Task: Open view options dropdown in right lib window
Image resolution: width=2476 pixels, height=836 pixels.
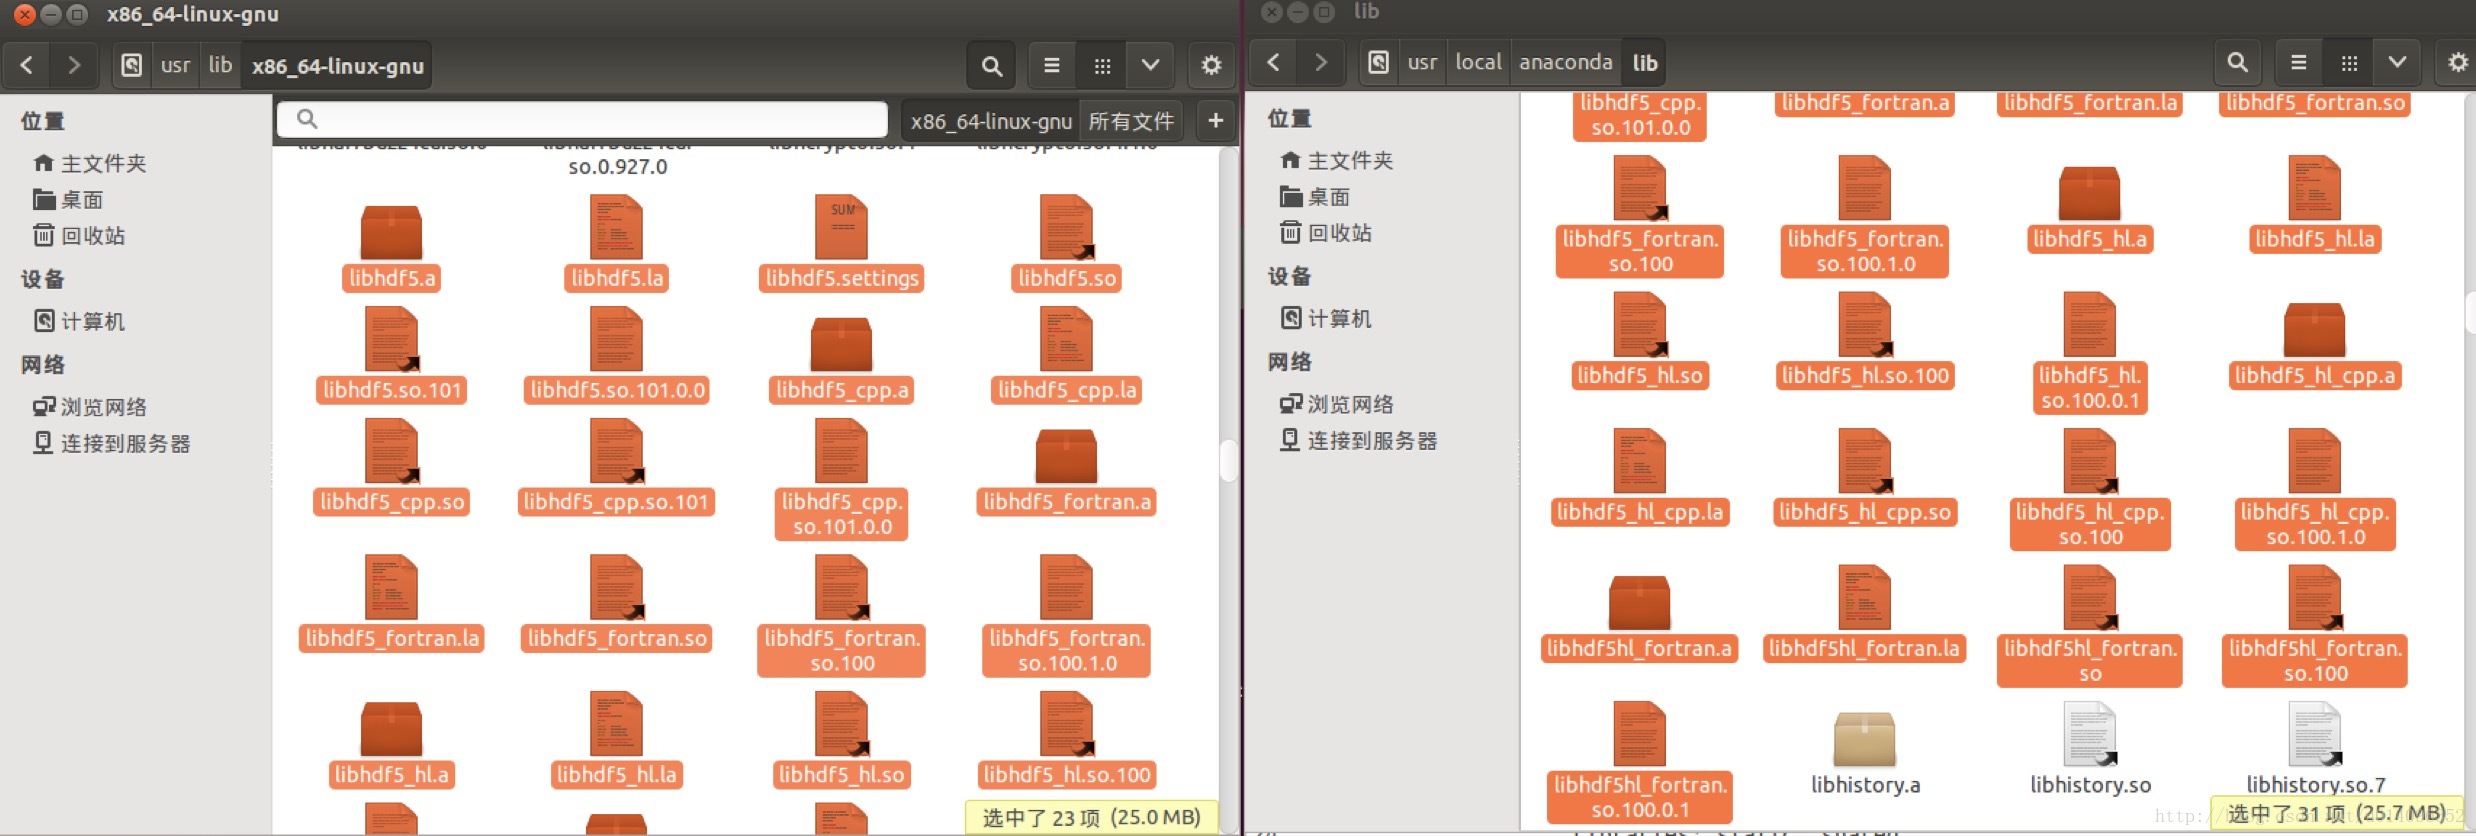Action: click(2397, 62)
